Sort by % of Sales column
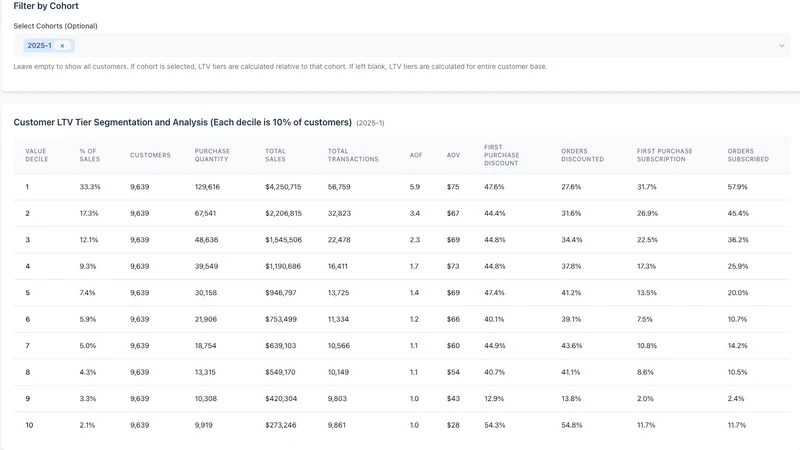This screenshot has height=450, width=800. pyautogui.click(x=90, y=155)
